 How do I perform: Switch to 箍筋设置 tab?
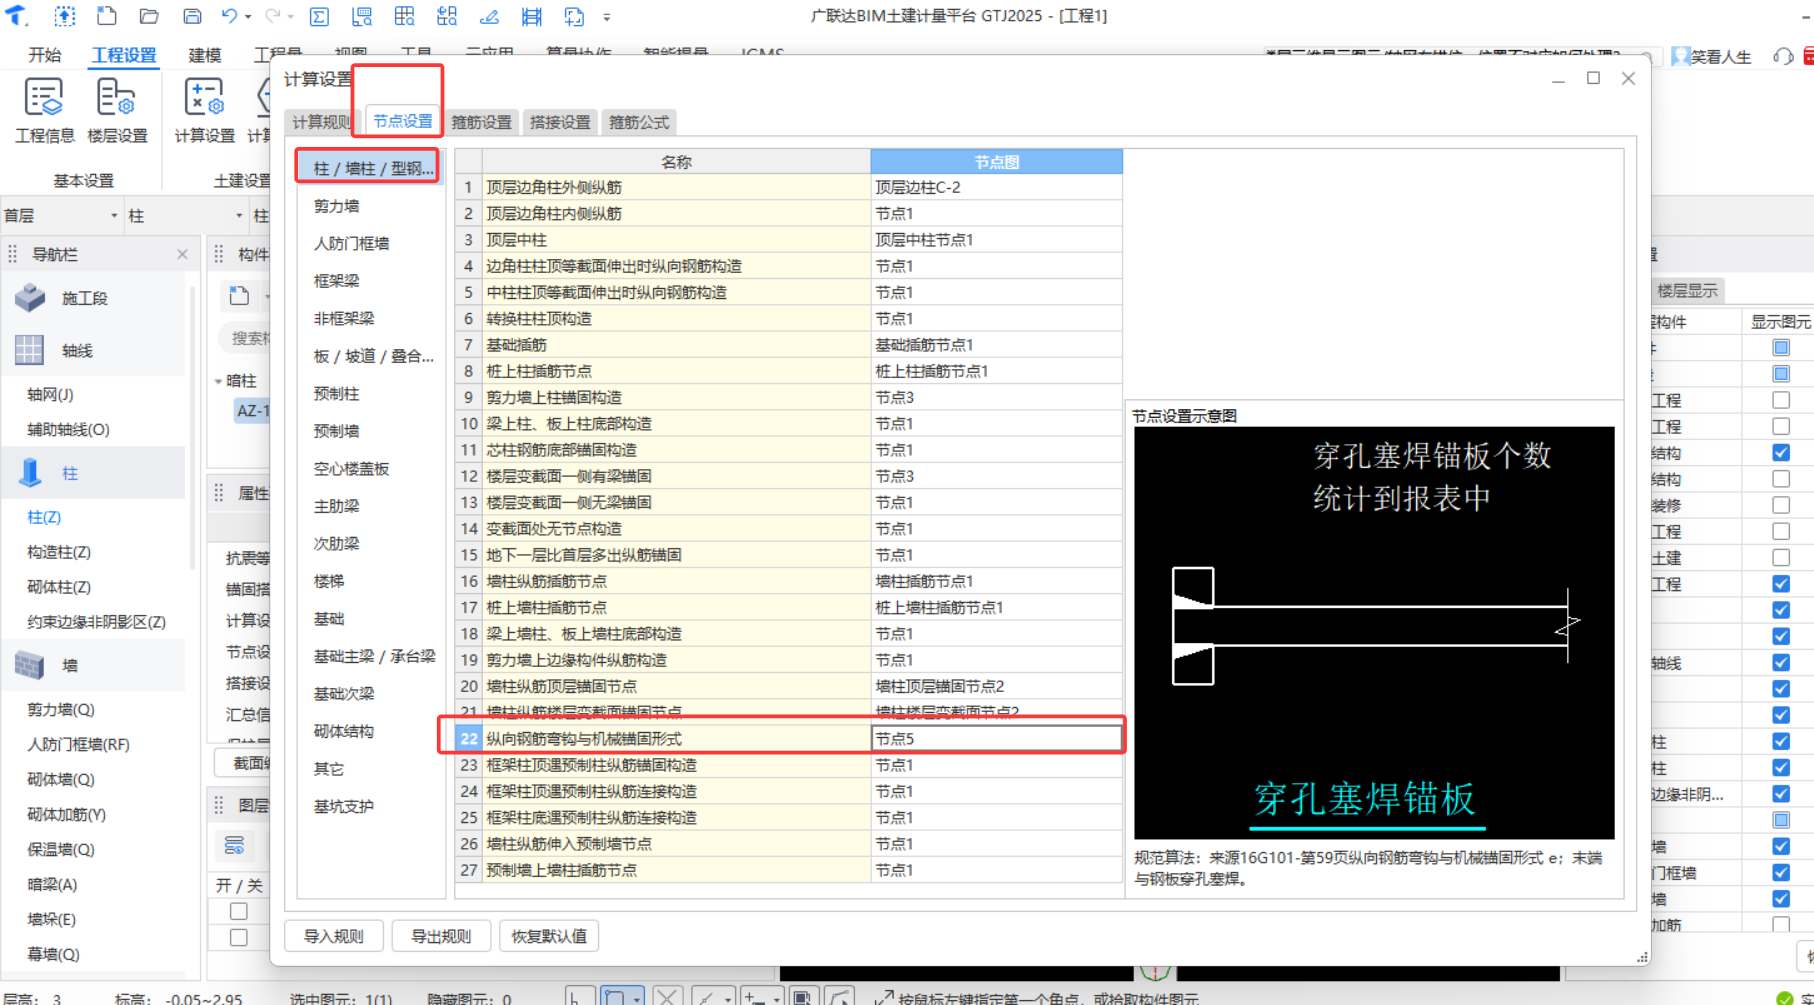(x=481, y=122)
